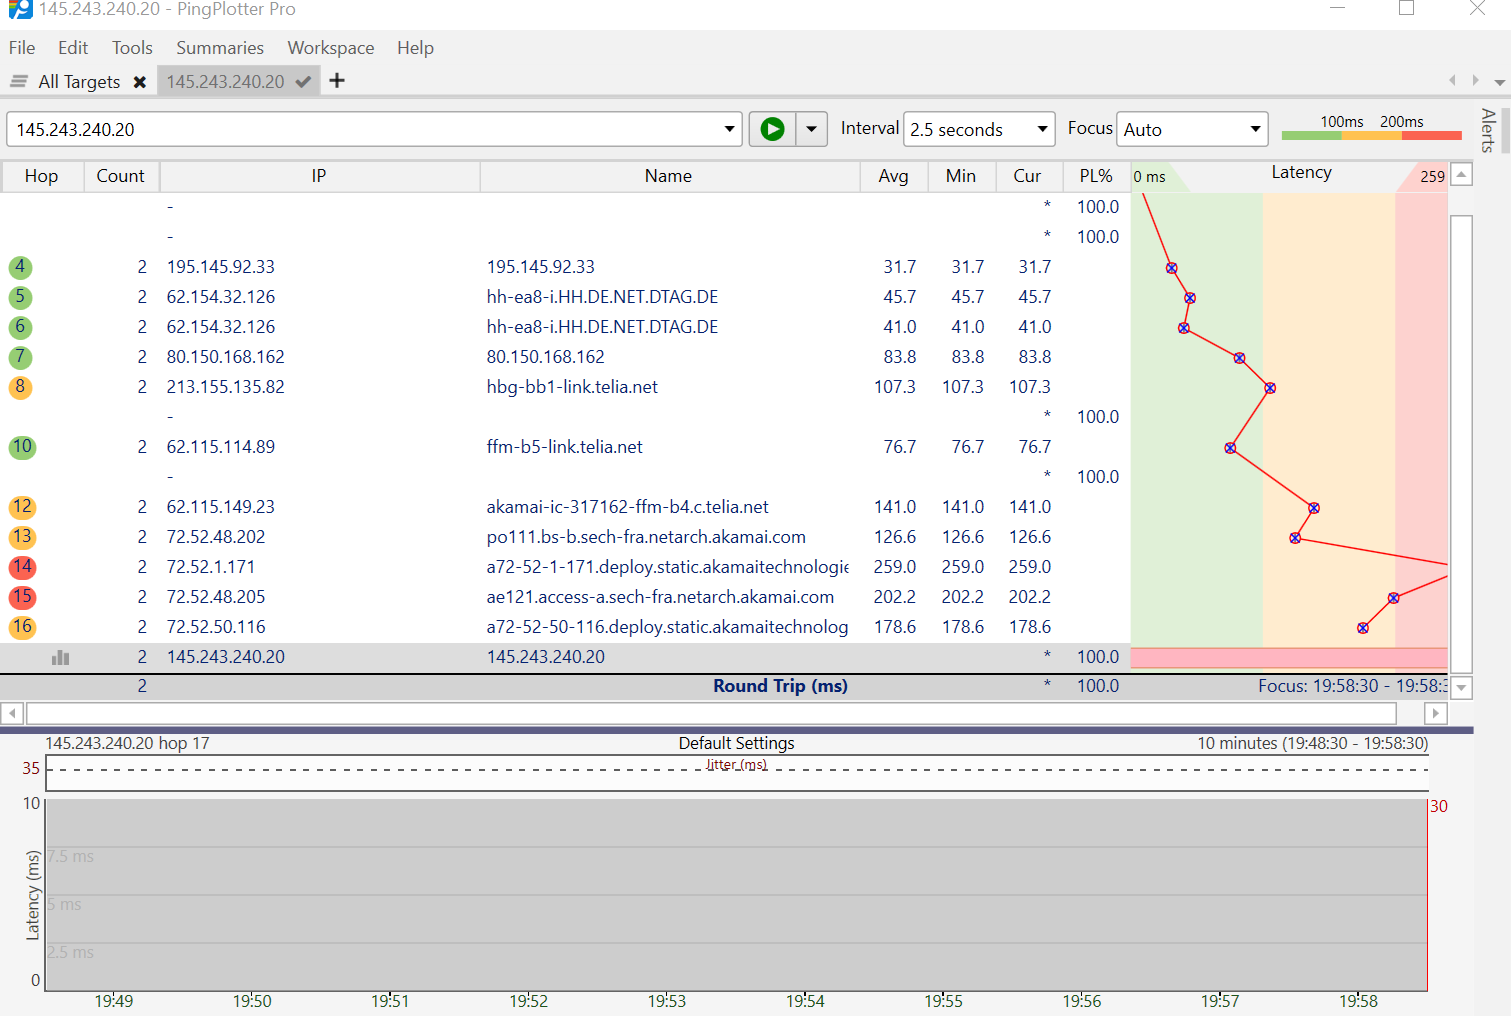This screenshot has height=1016, width=1511.
Task: Open the Tools menu
Action: pyautogui.click(x=132, y=48)
